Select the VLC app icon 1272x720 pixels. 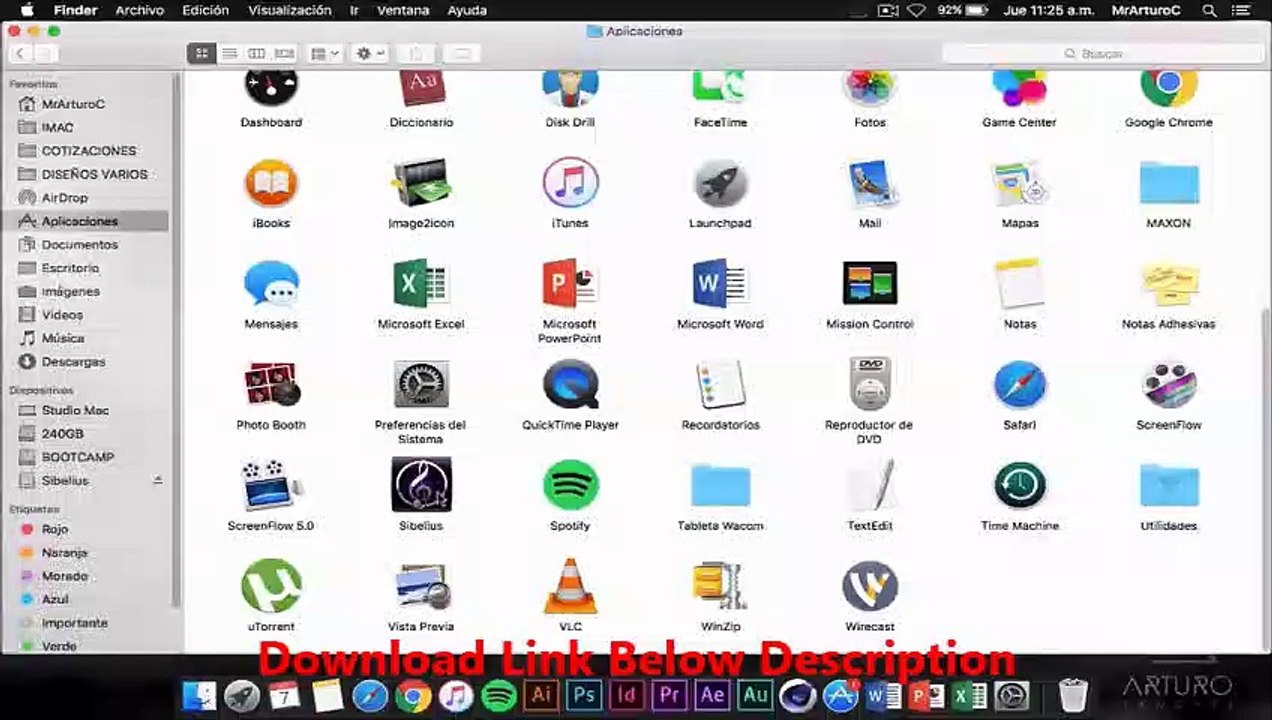pyautogui.click(x=570, y=588)
